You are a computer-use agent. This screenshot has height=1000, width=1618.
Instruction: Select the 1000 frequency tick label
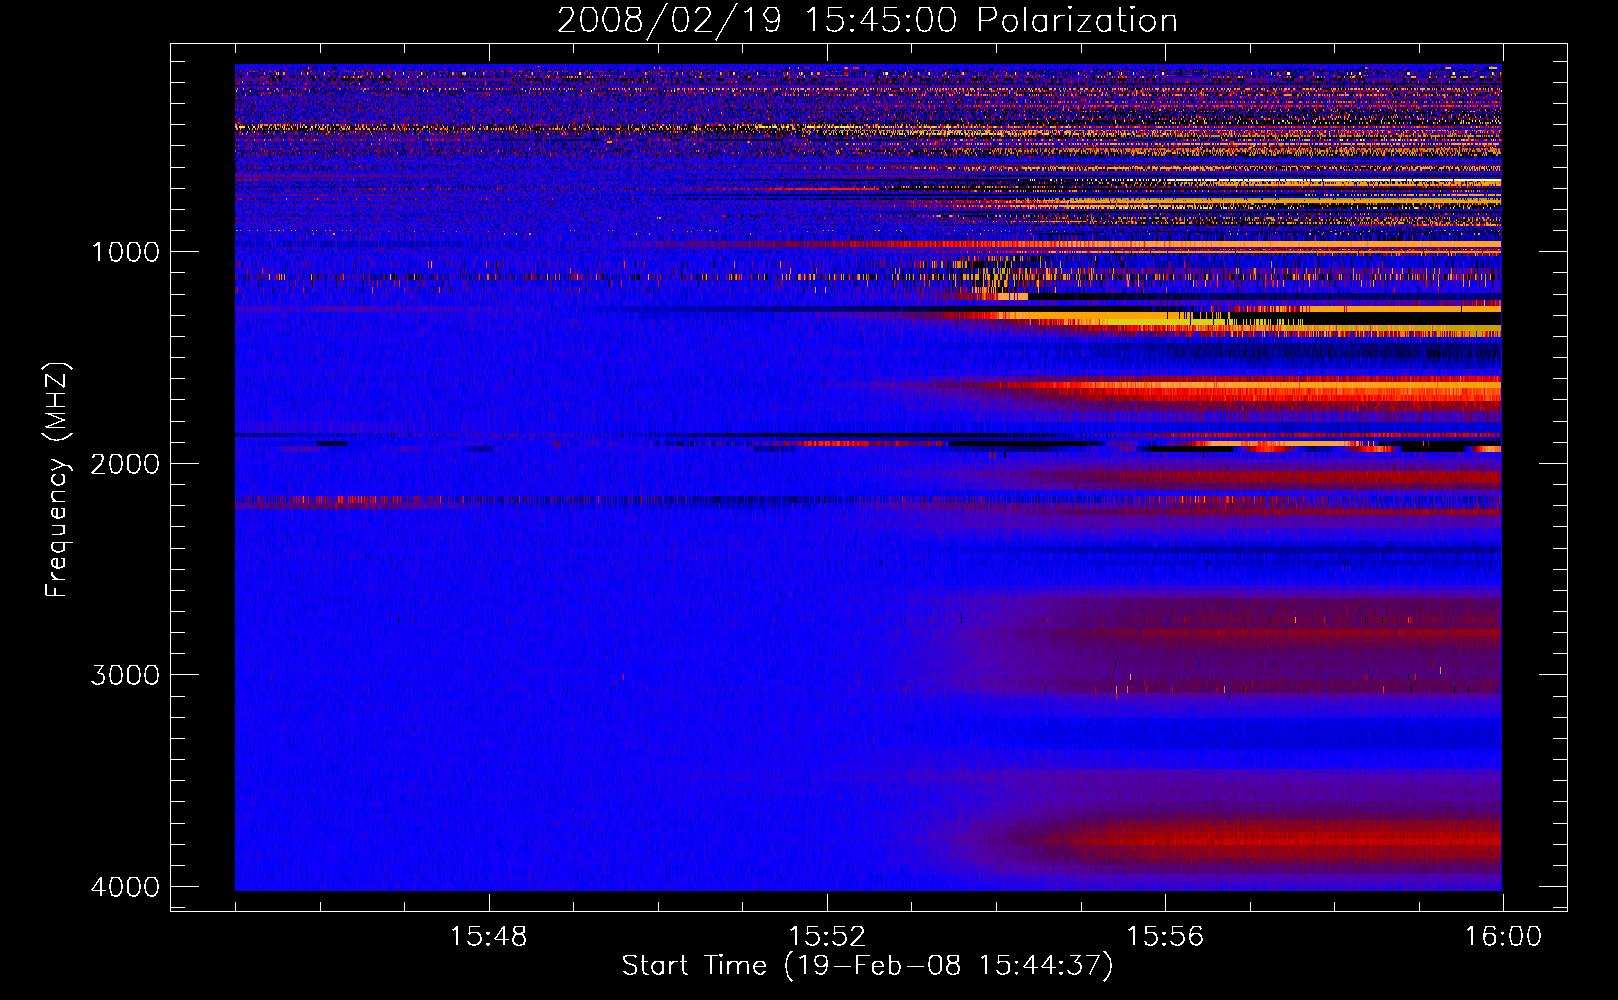[125, 251]
